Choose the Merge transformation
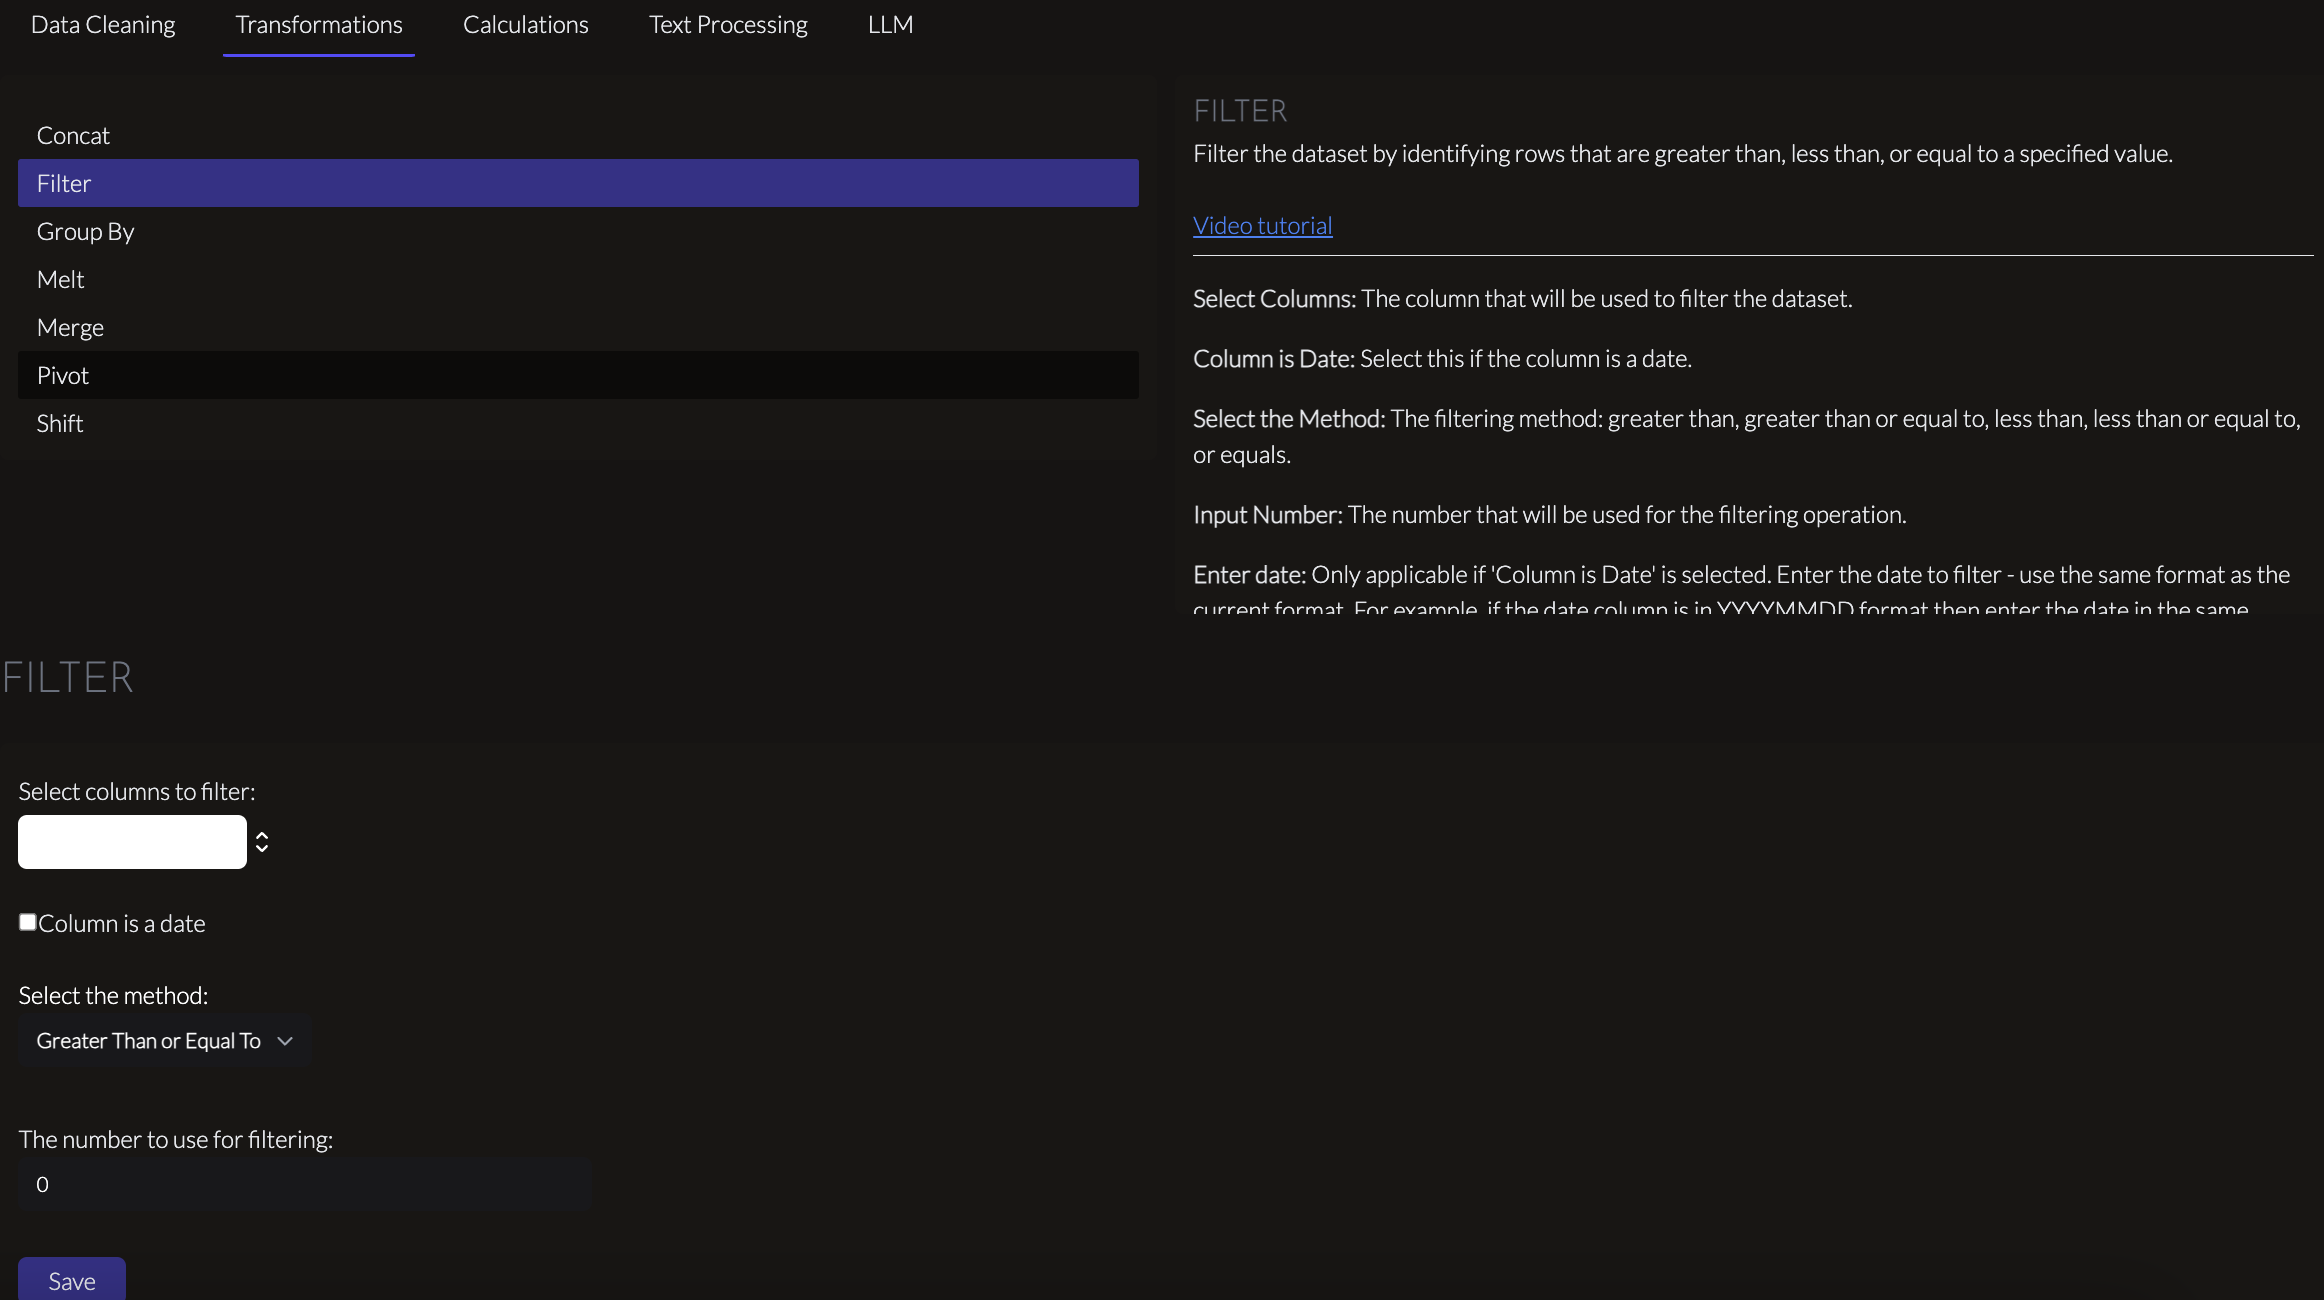Viewport: 2324px width, 1300px height. 578,327
